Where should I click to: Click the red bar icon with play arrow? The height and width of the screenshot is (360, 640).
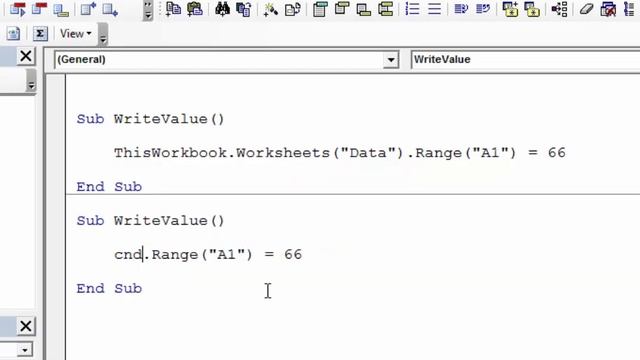(17, 9)
